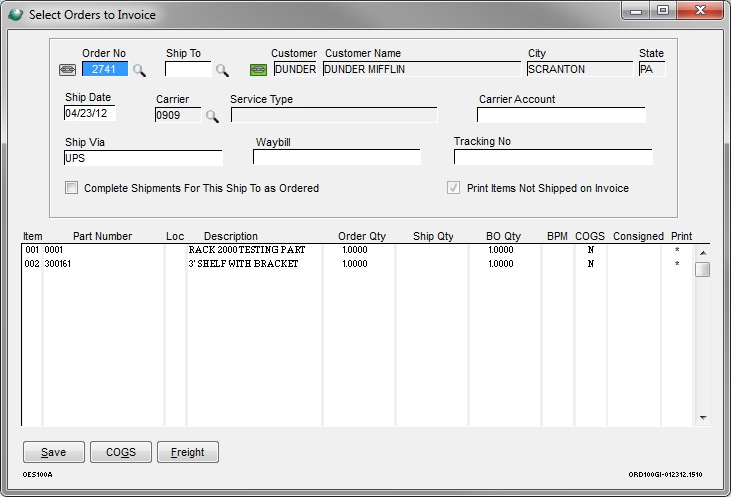Click the Ship Via field UPS

[143, 158]
